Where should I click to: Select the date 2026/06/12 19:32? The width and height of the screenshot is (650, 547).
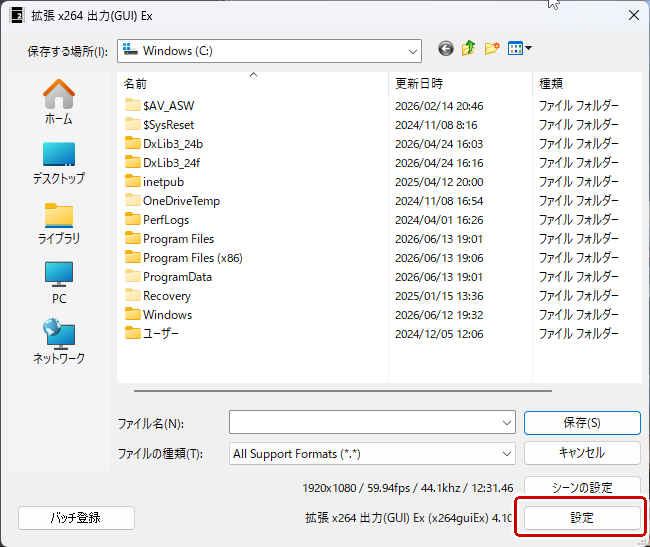439,315
